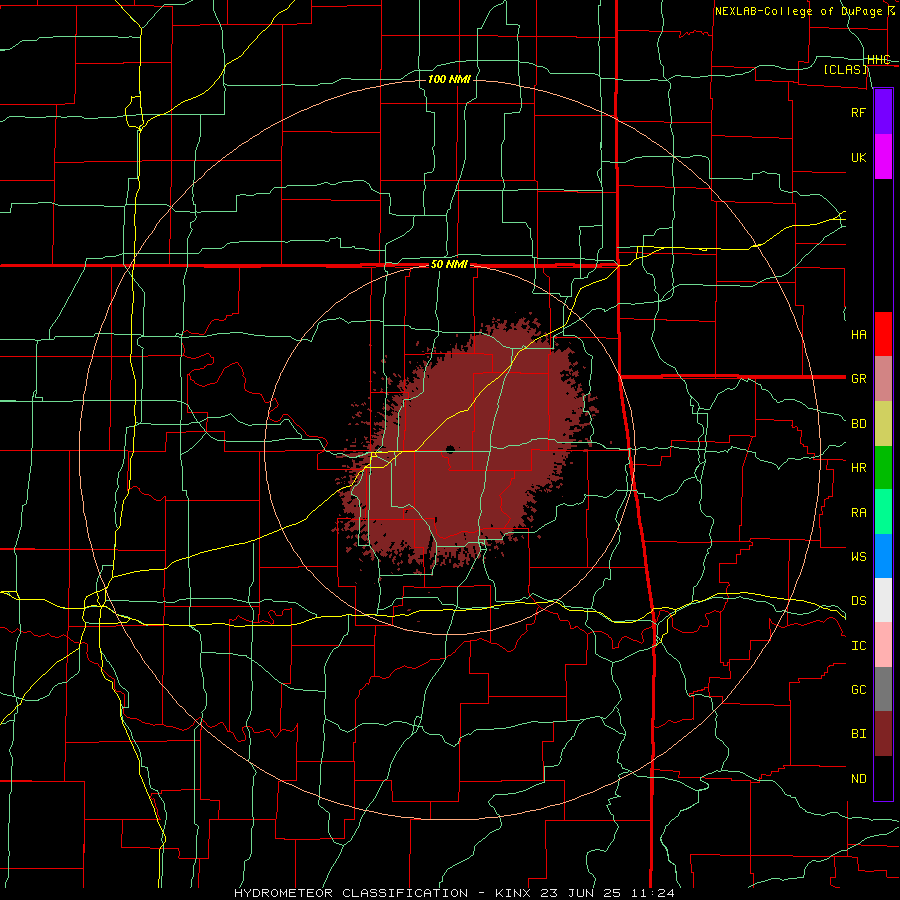
Task: Click the GR legend label
Action: [x=858, y=379]
